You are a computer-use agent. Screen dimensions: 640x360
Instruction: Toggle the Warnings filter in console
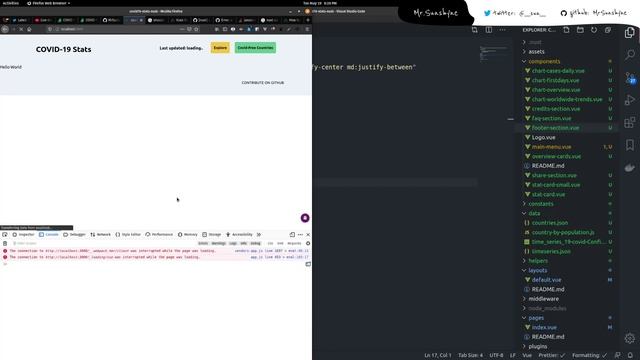pyautogui.click(x=218, y=243)
